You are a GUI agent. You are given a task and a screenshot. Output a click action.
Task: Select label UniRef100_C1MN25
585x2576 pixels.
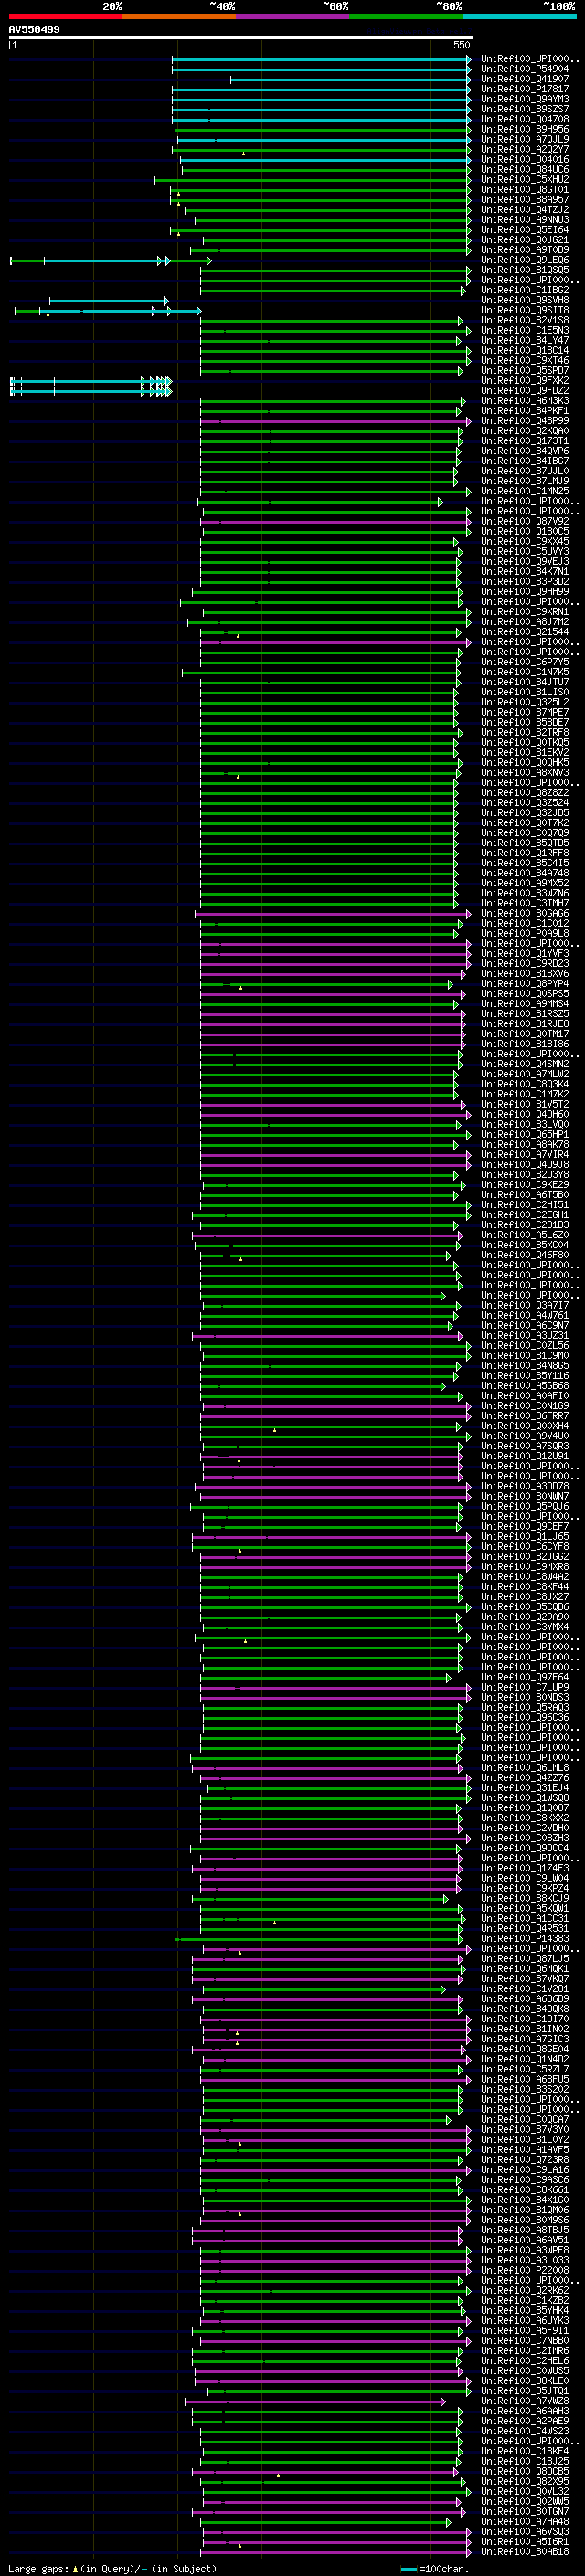pos(525,491)
